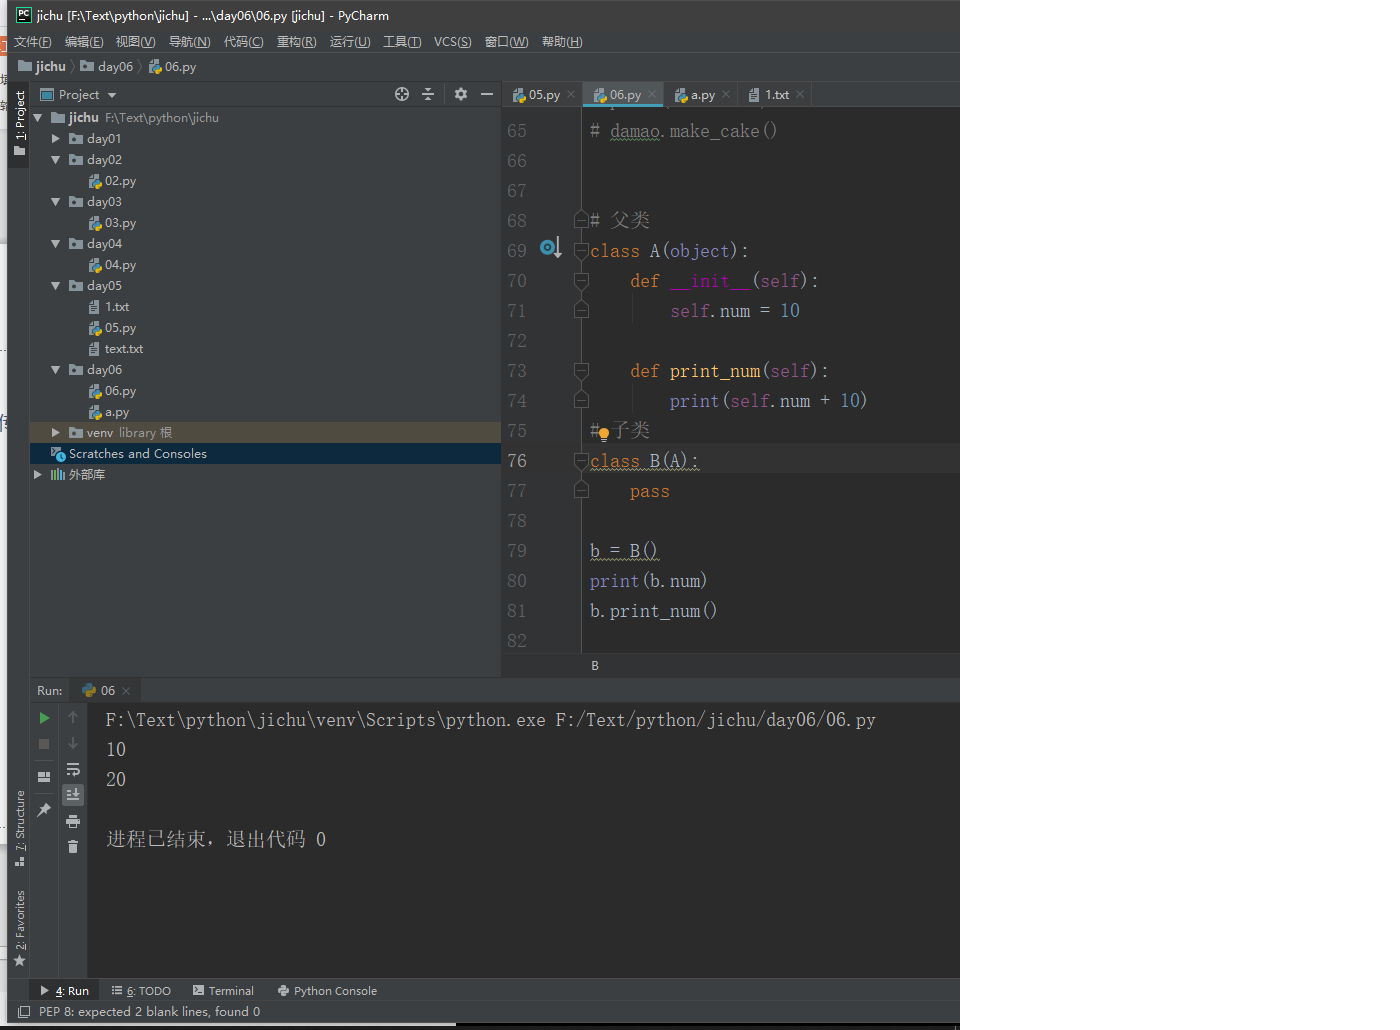Open Project panel settings gear

click(x=460, y=94)
